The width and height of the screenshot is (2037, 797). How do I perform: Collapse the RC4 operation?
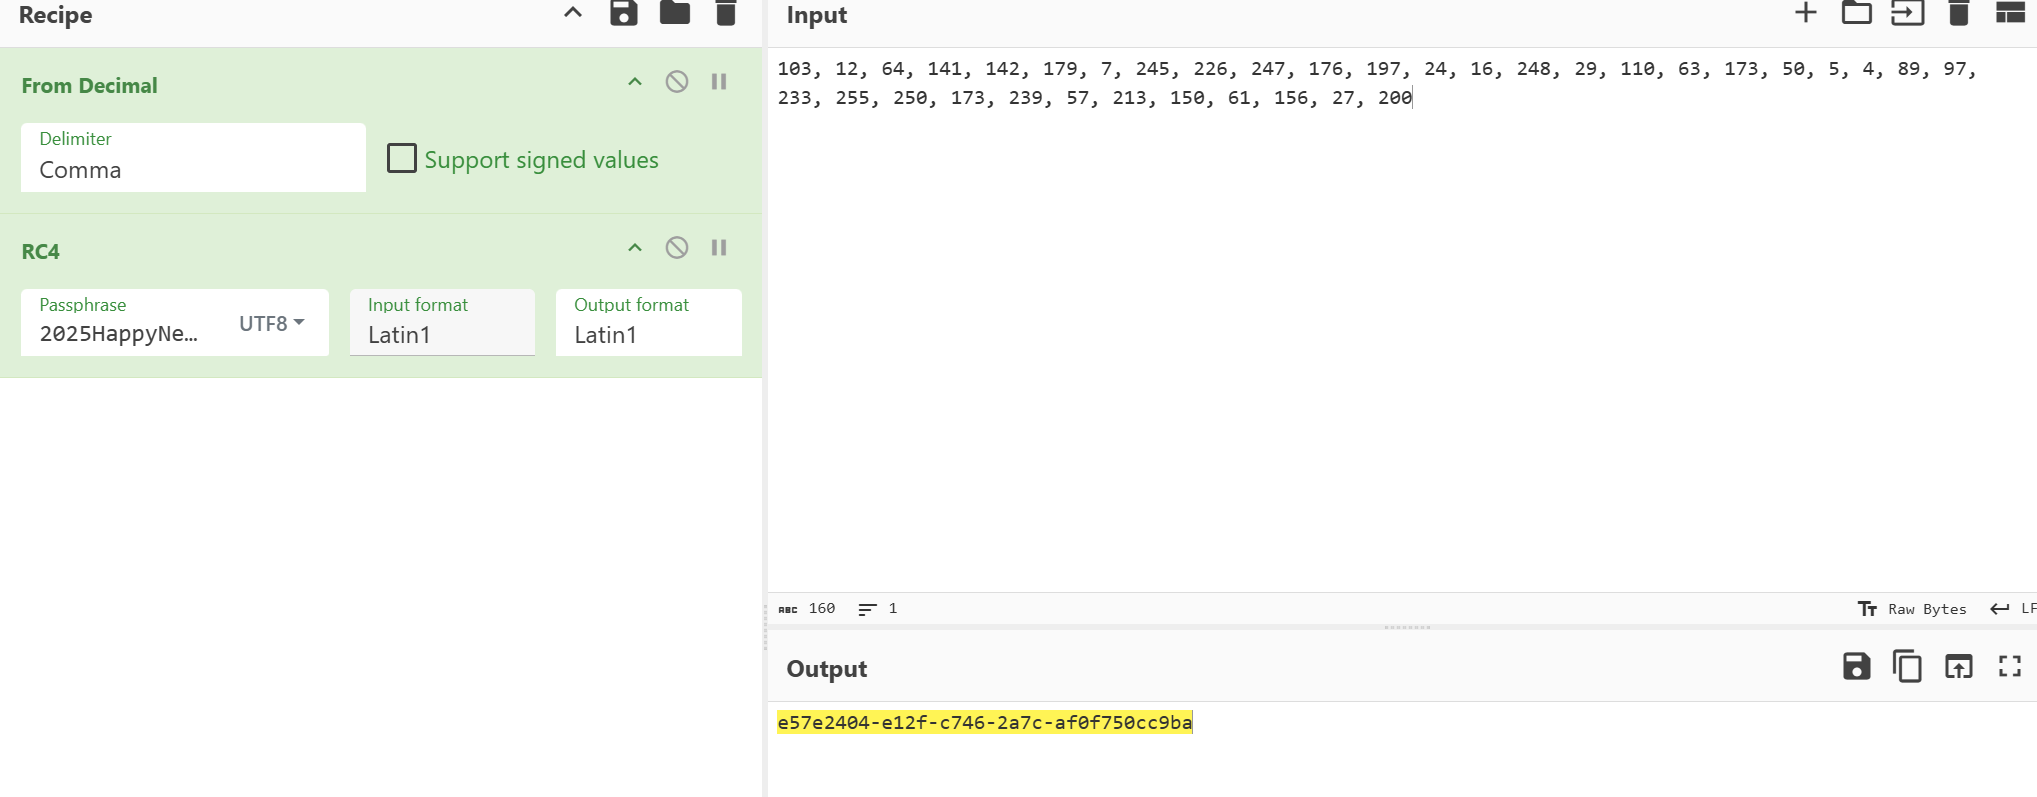pos(635,248)
